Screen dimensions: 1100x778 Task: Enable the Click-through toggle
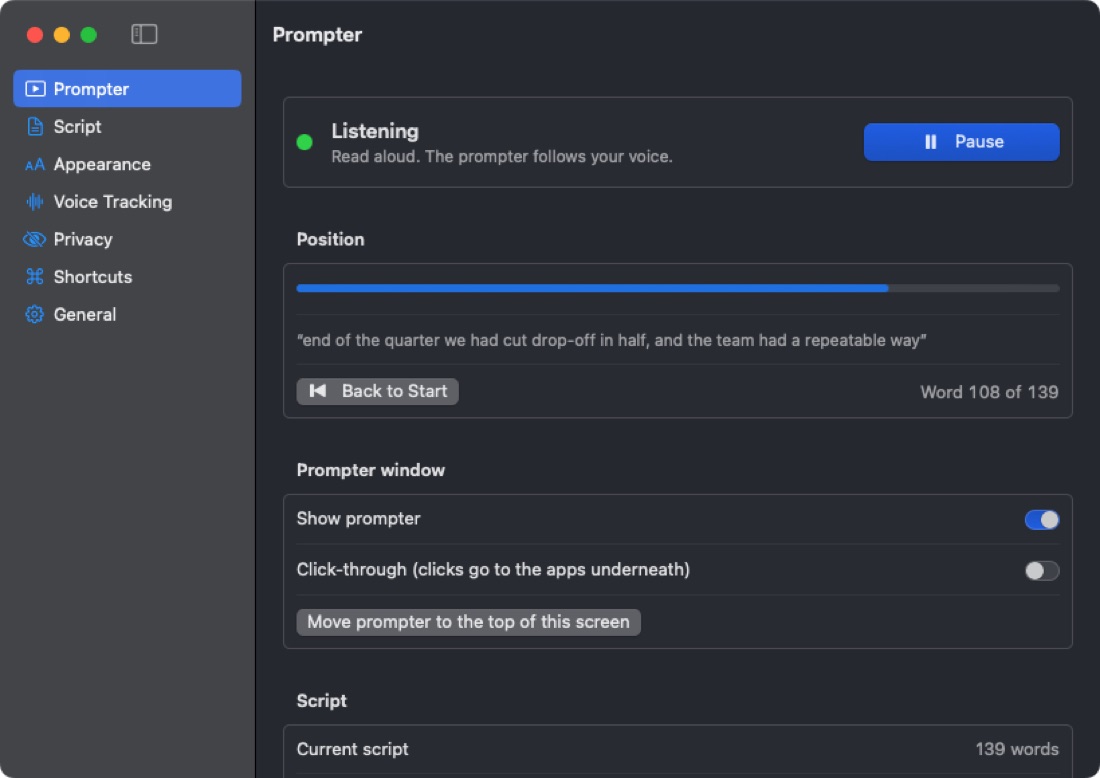click(1042, 570)
